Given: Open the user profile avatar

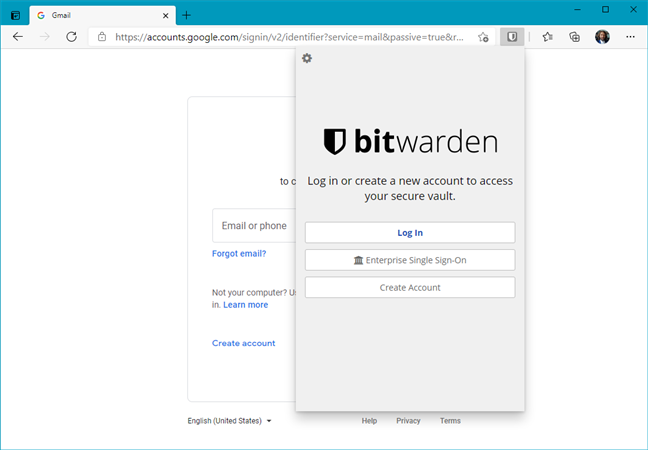Looking at the screenshot, I should coord(602,37).
